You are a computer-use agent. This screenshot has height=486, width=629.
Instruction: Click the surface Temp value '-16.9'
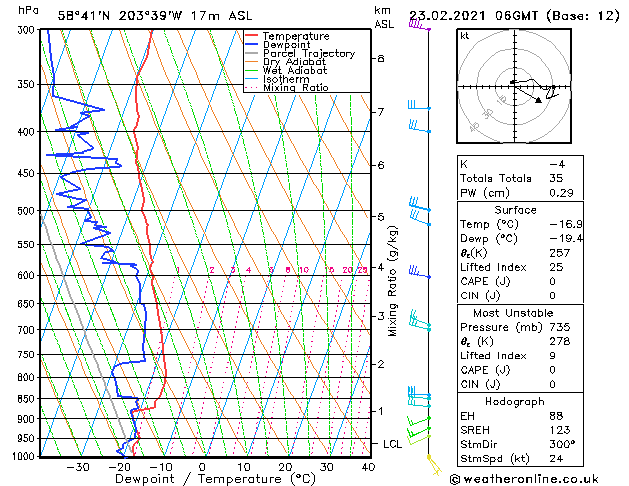click(566, 224)
